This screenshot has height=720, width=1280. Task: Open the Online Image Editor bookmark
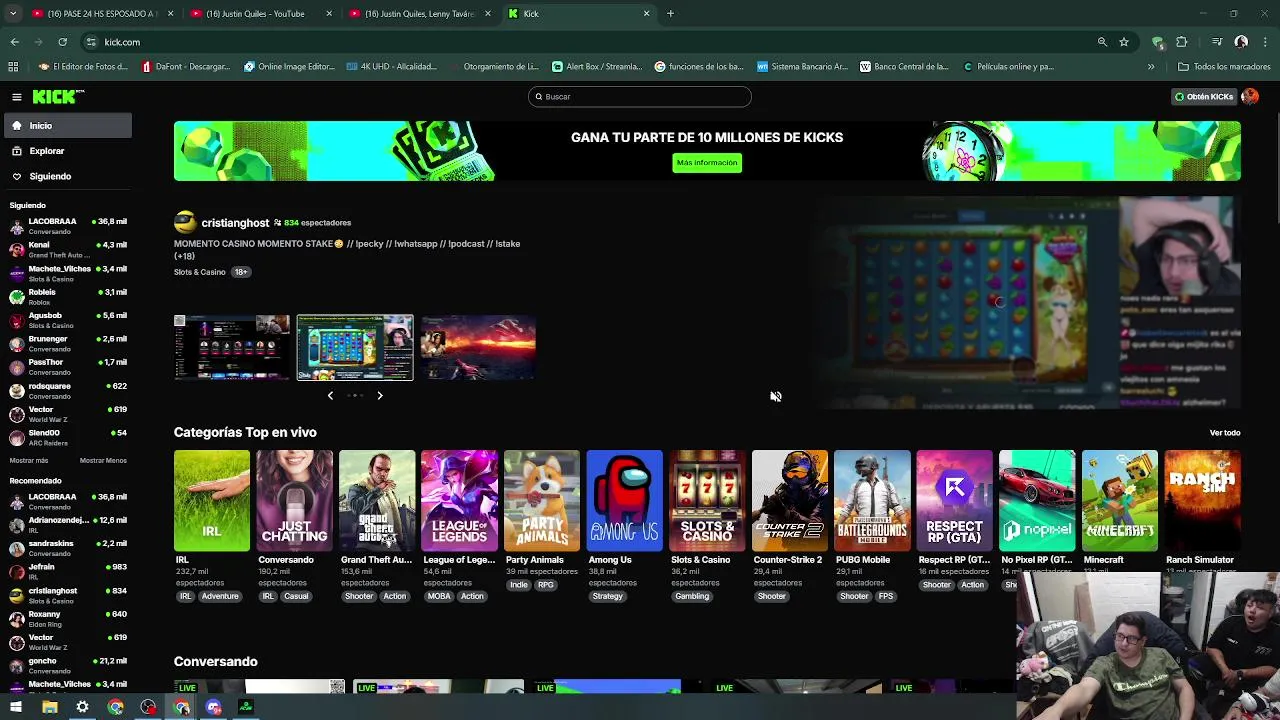pos(290,67)
